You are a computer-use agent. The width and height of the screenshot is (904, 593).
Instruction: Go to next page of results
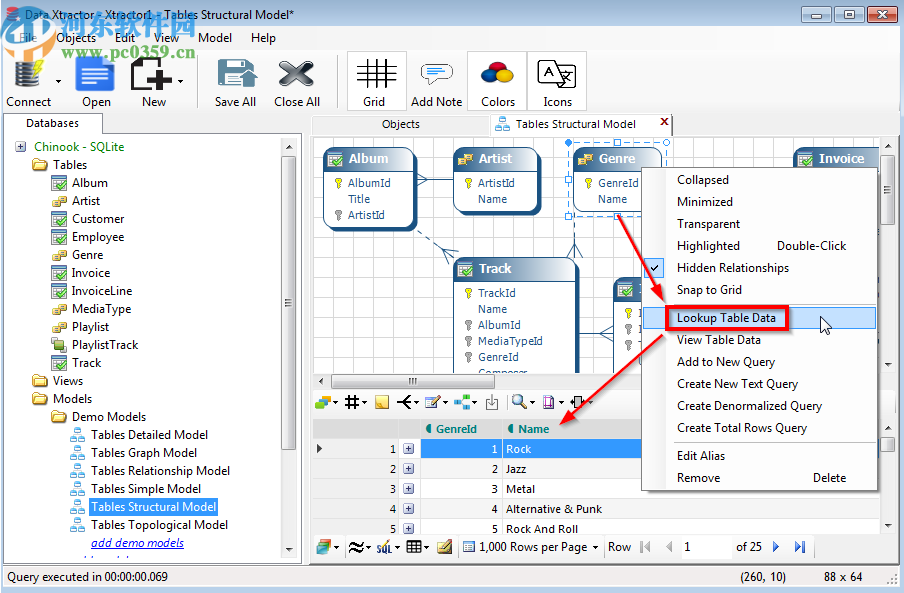coord(778,547)
